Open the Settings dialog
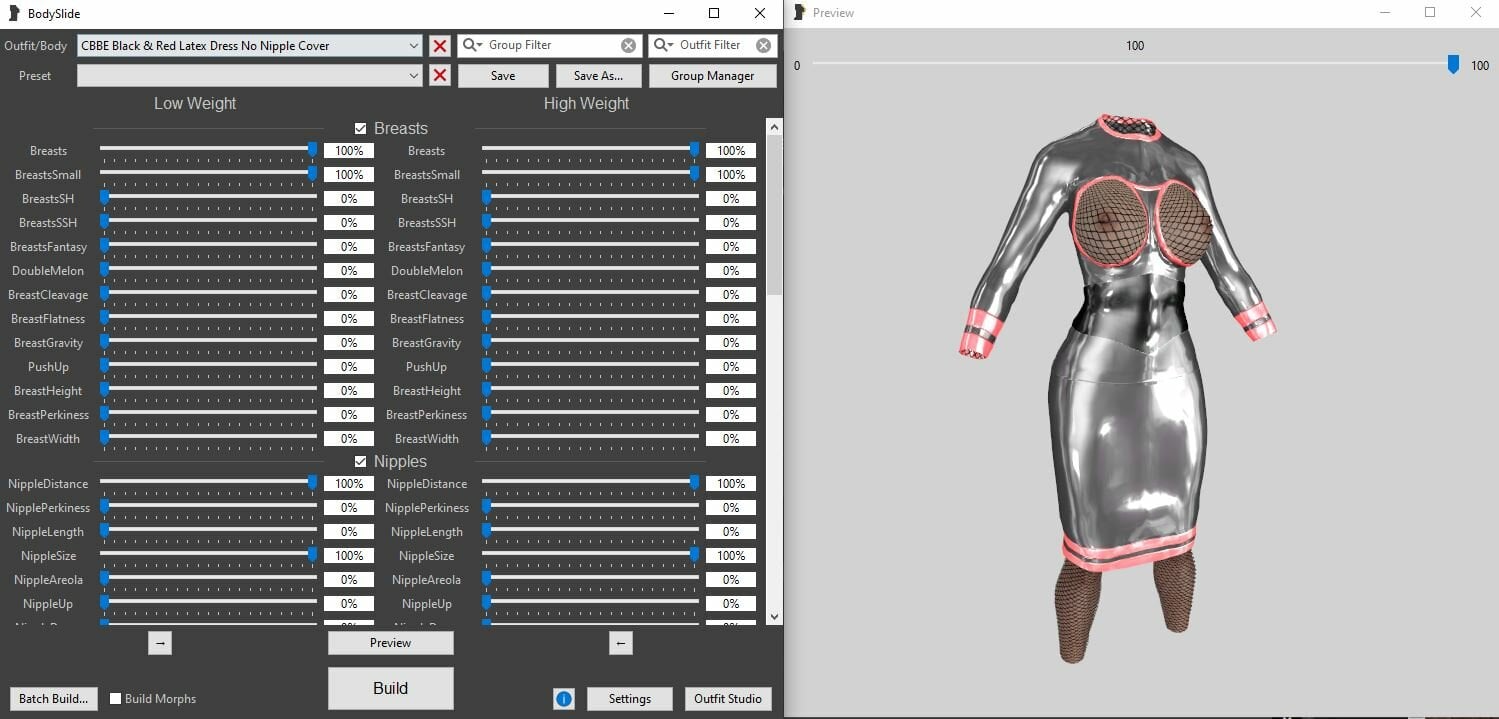The width and height of the screenshot is (1499, 719). click(x=630, y=699)
